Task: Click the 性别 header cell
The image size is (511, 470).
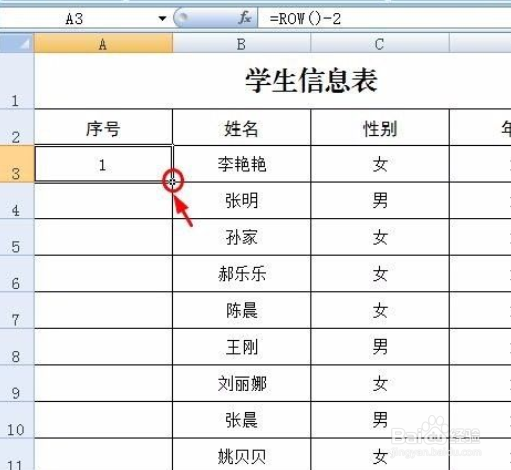Action: click(x=380, y=127)
